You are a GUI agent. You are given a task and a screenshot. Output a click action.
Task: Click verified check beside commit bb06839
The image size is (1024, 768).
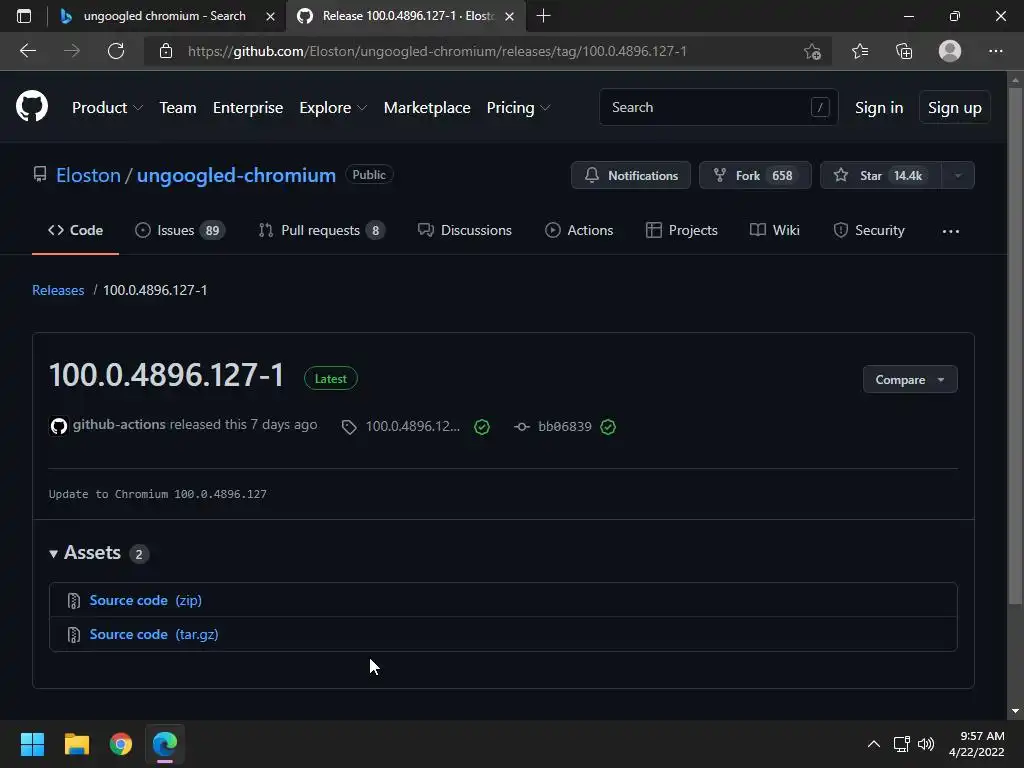click(x=608, y=427)
